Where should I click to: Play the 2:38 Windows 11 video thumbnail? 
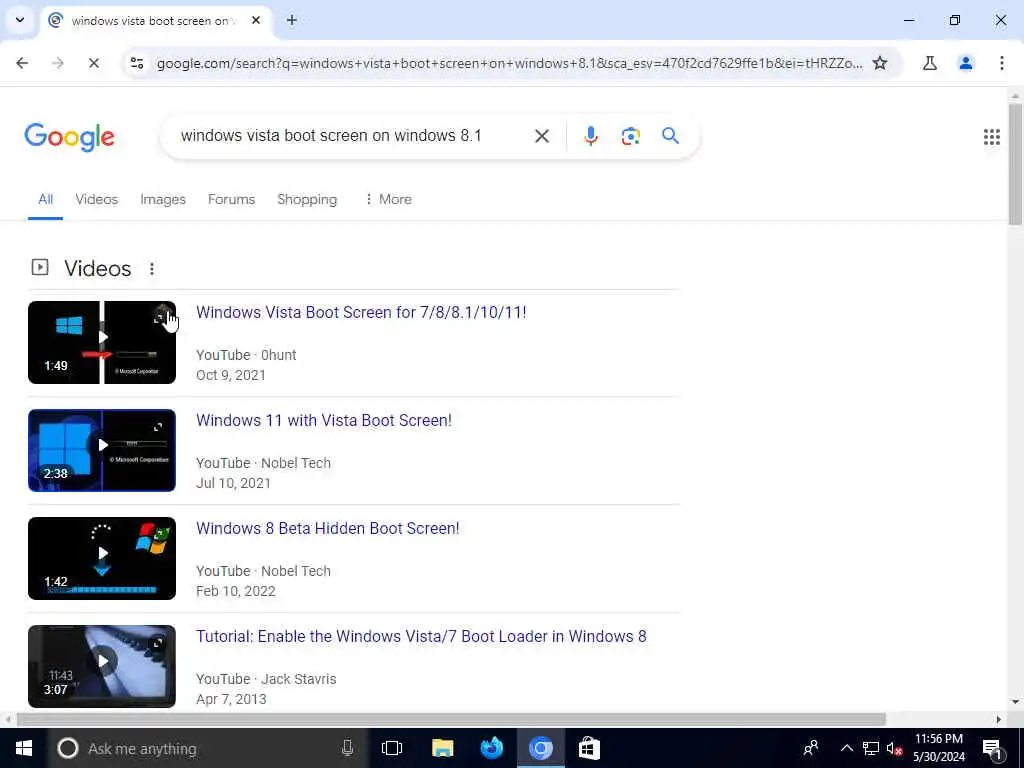[x=102, y=450]
